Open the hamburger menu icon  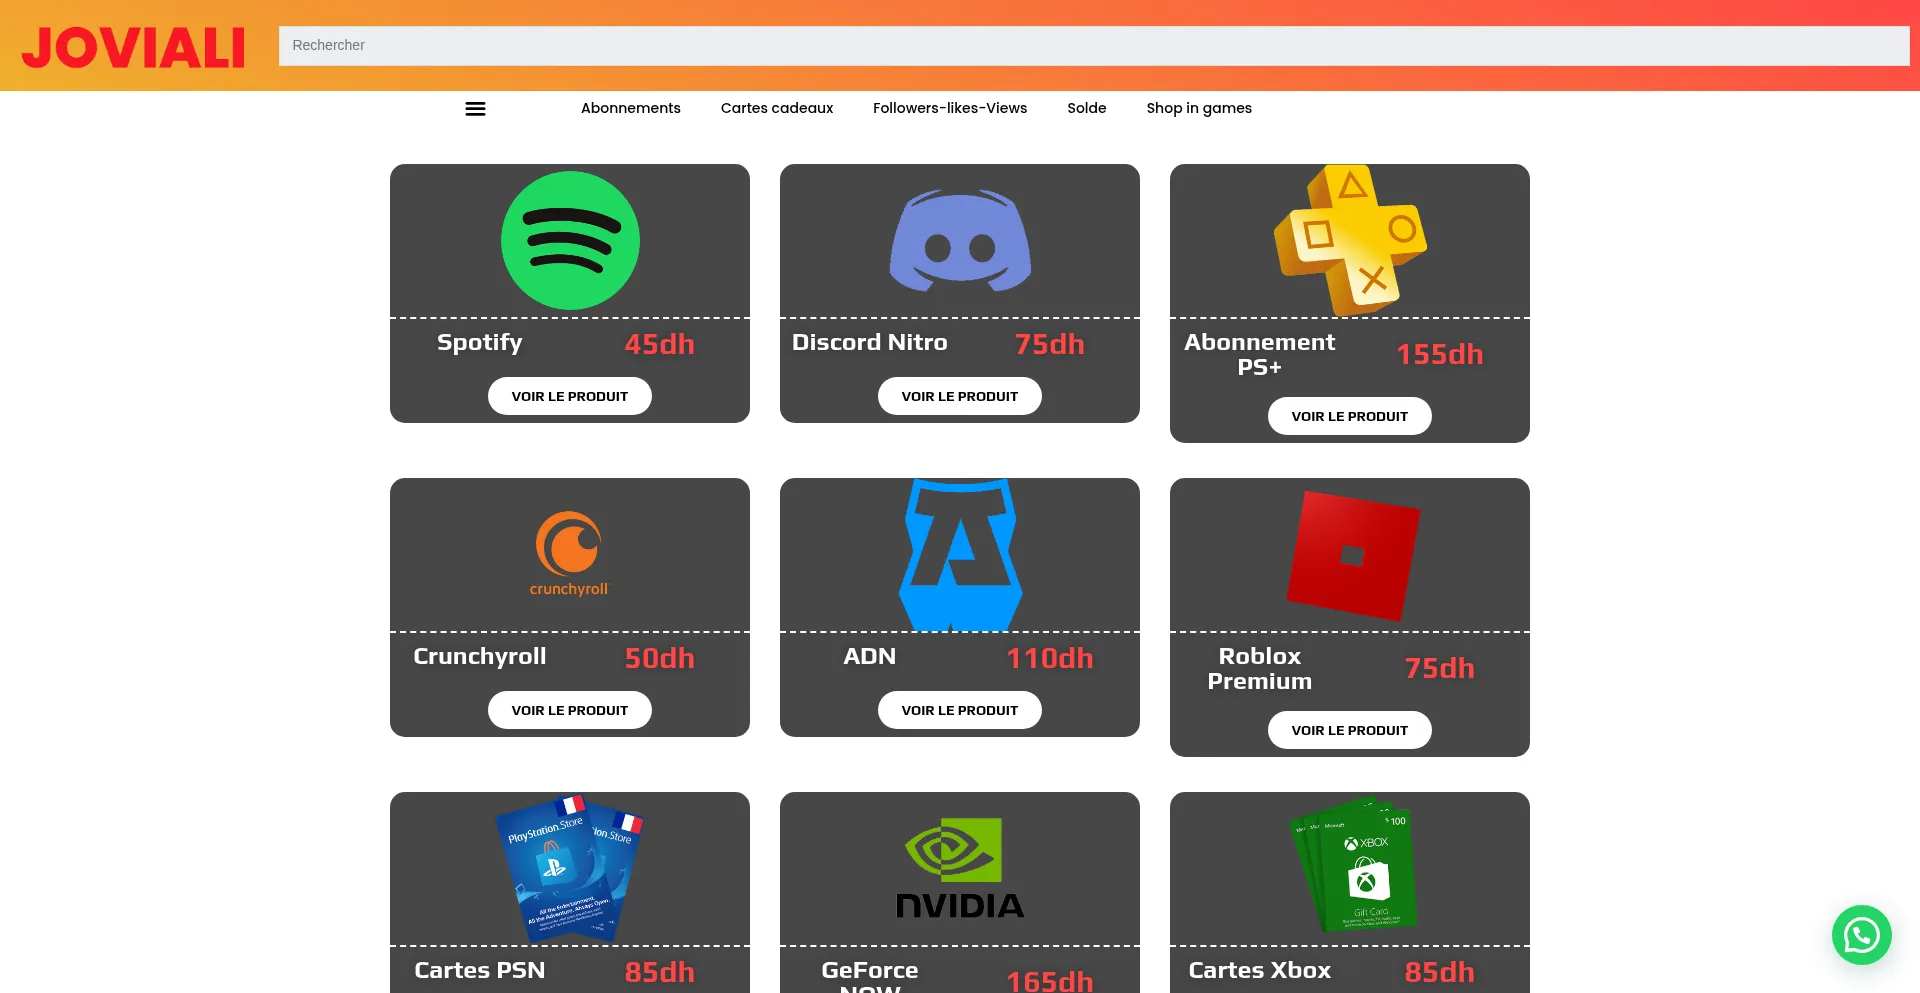[x=475, y=109]
